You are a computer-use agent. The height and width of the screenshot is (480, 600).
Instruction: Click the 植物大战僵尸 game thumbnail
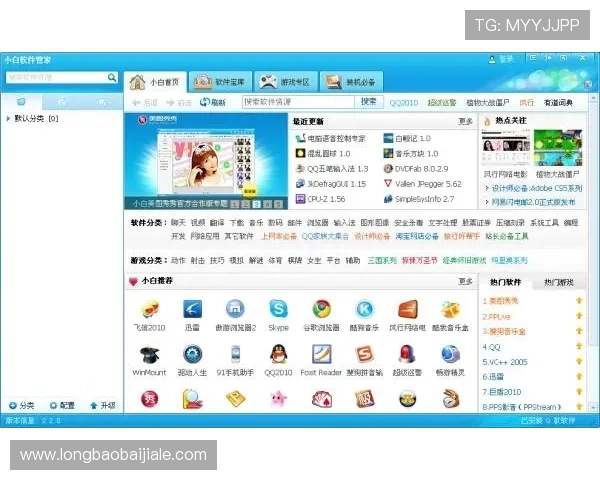coord(558,148)
